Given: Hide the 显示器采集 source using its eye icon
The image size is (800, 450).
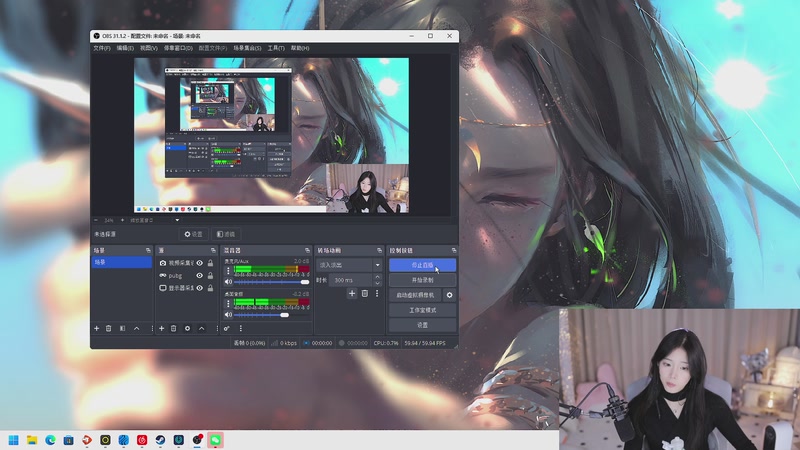Looking at the screenshot, I should (199, 288).
